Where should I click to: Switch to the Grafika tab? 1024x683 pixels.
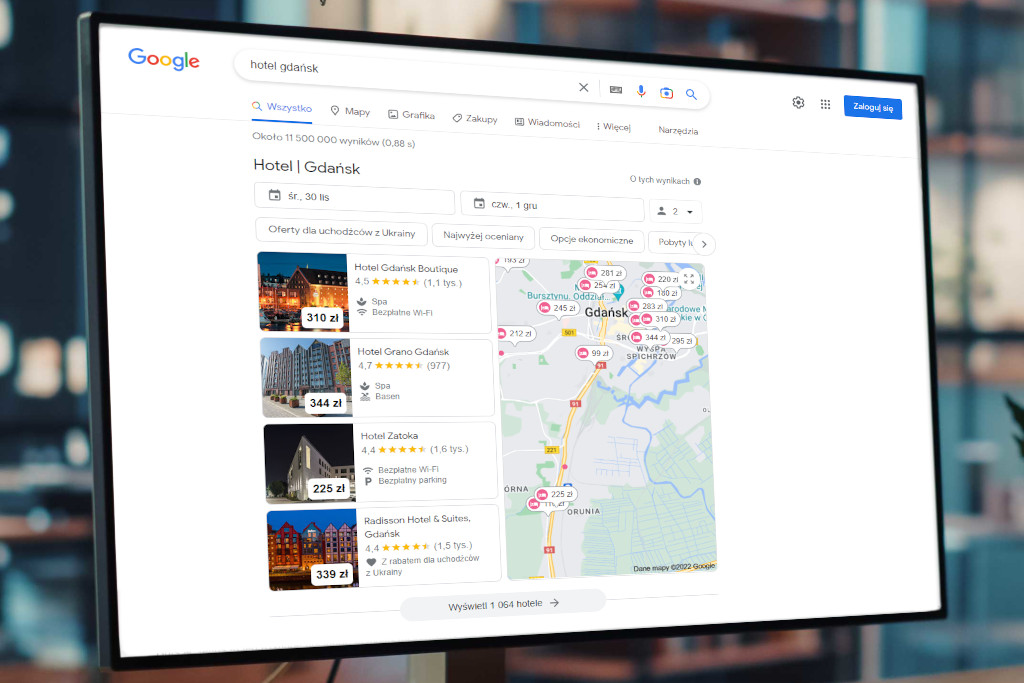click(x=411, y=115)
